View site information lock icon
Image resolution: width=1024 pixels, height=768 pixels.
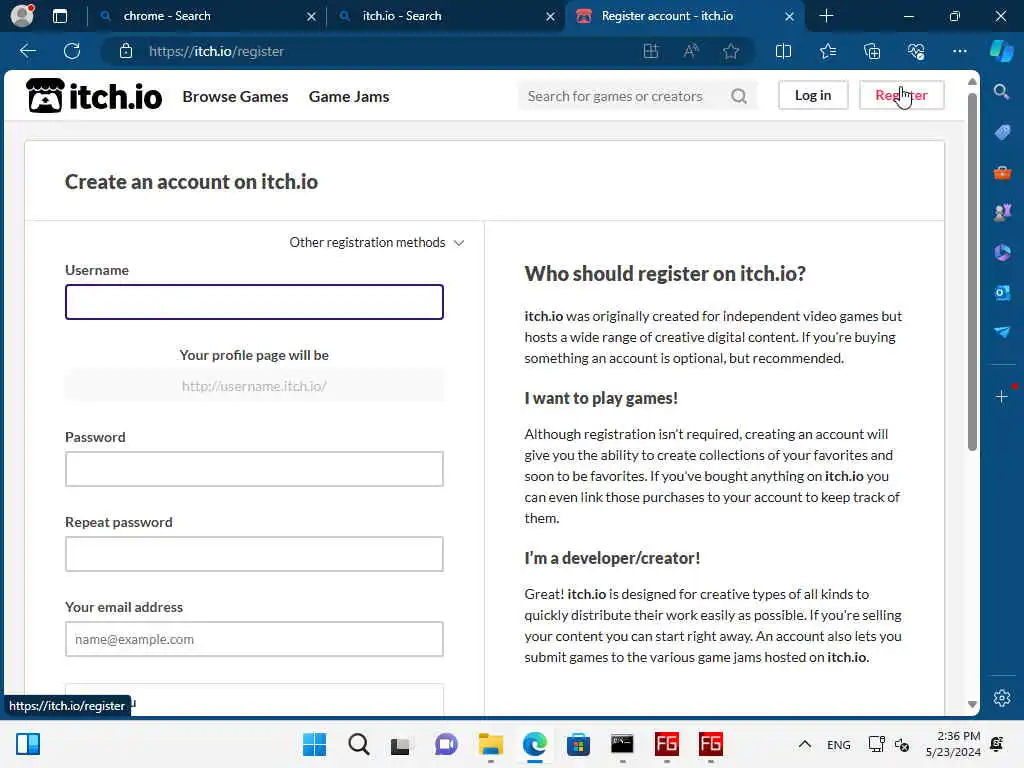pyautogui.click(x=126, y=51)
